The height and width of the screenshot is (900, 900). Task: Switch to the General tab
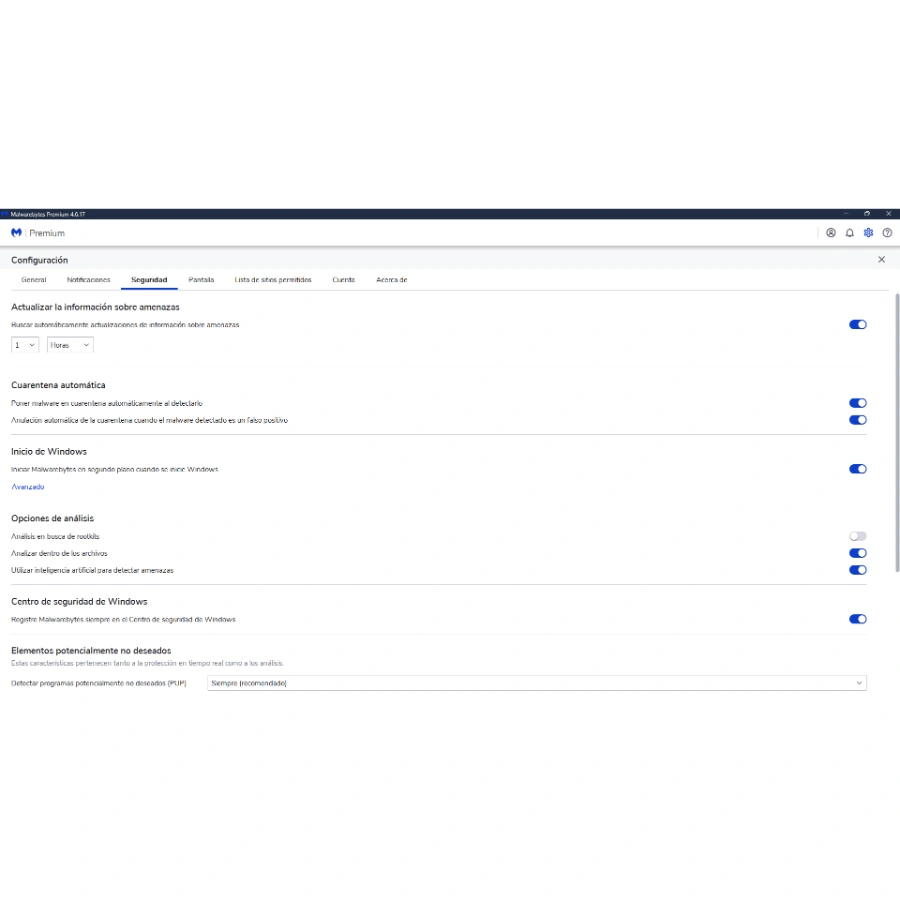[34, 280]
